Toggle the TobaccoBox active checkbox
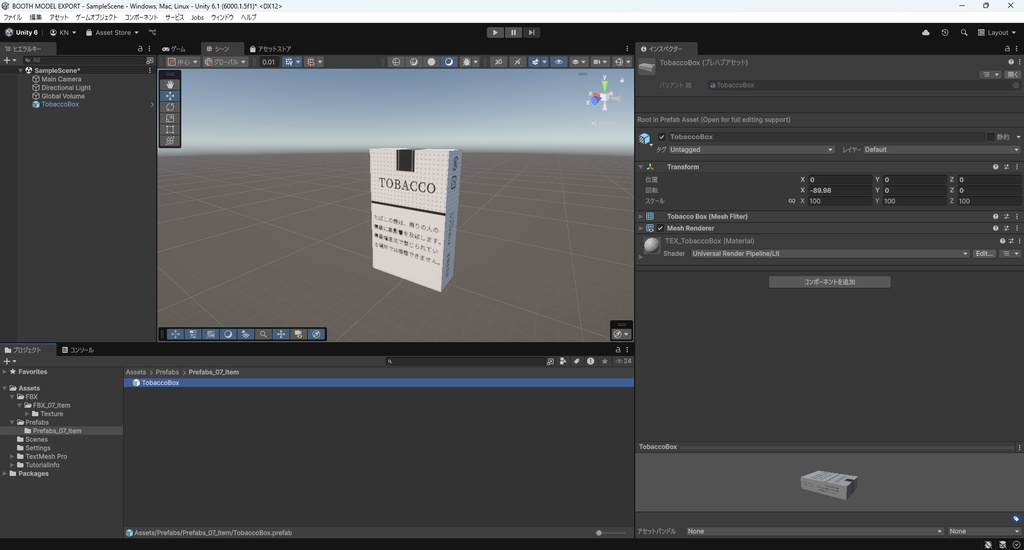This screenshot has width=1024, height=550. coord(661,137)
